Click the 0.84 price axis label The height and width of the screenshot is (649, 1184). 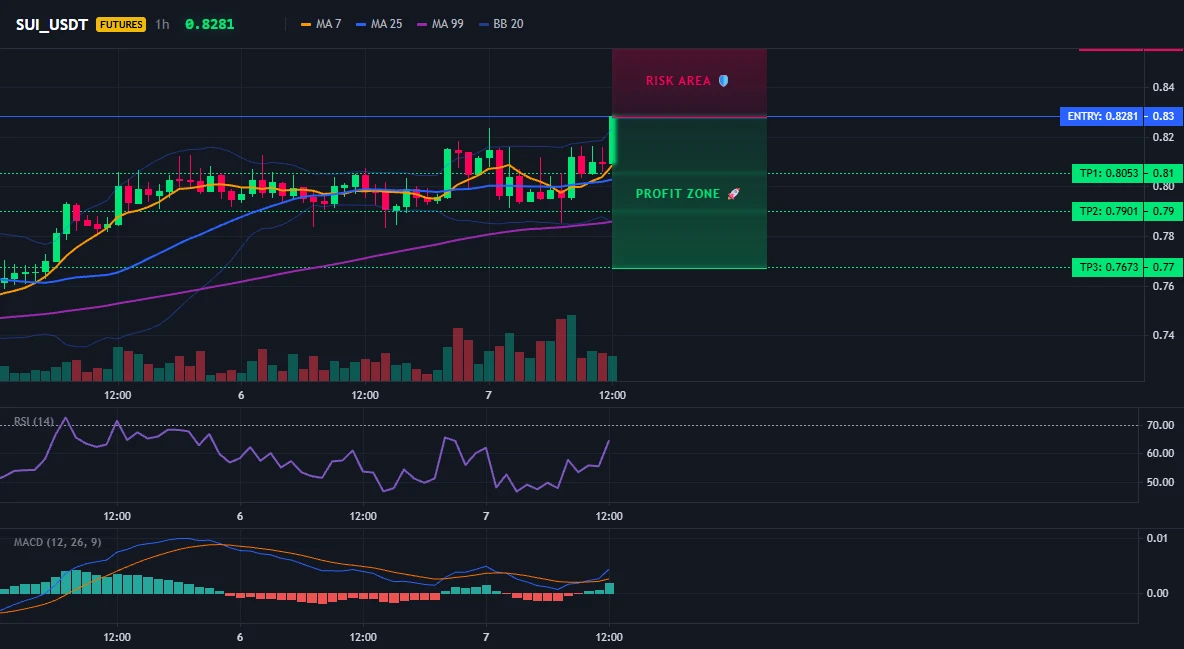[x=1164, y=87]
